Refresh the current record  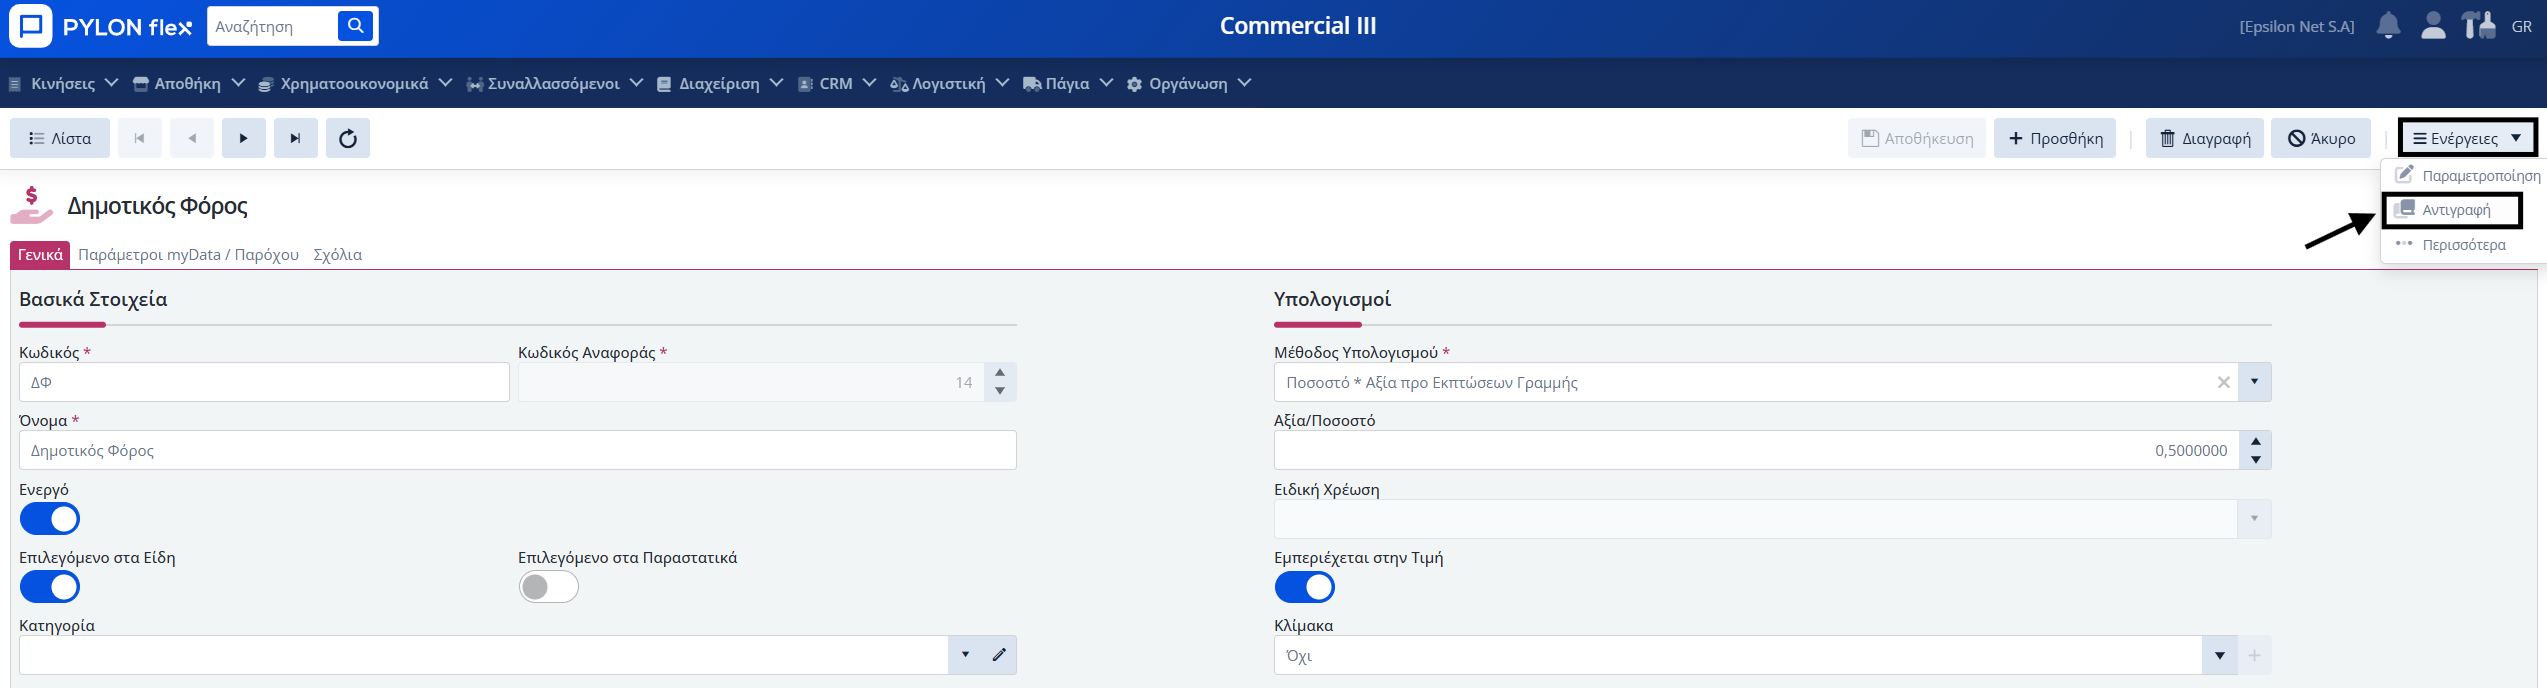tap(348, 138)
